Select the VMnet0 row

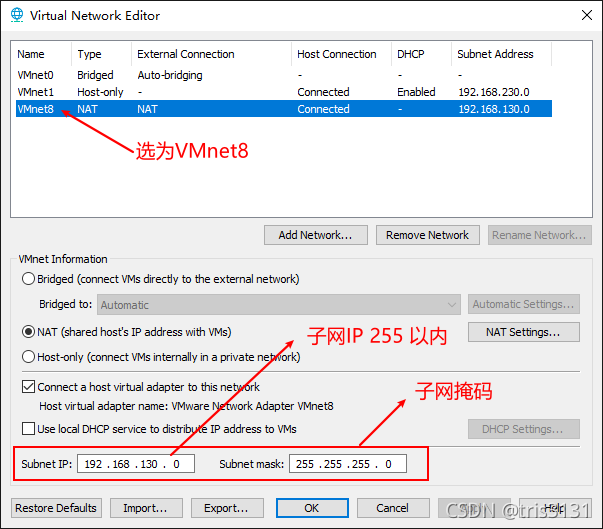coord(284,75)
